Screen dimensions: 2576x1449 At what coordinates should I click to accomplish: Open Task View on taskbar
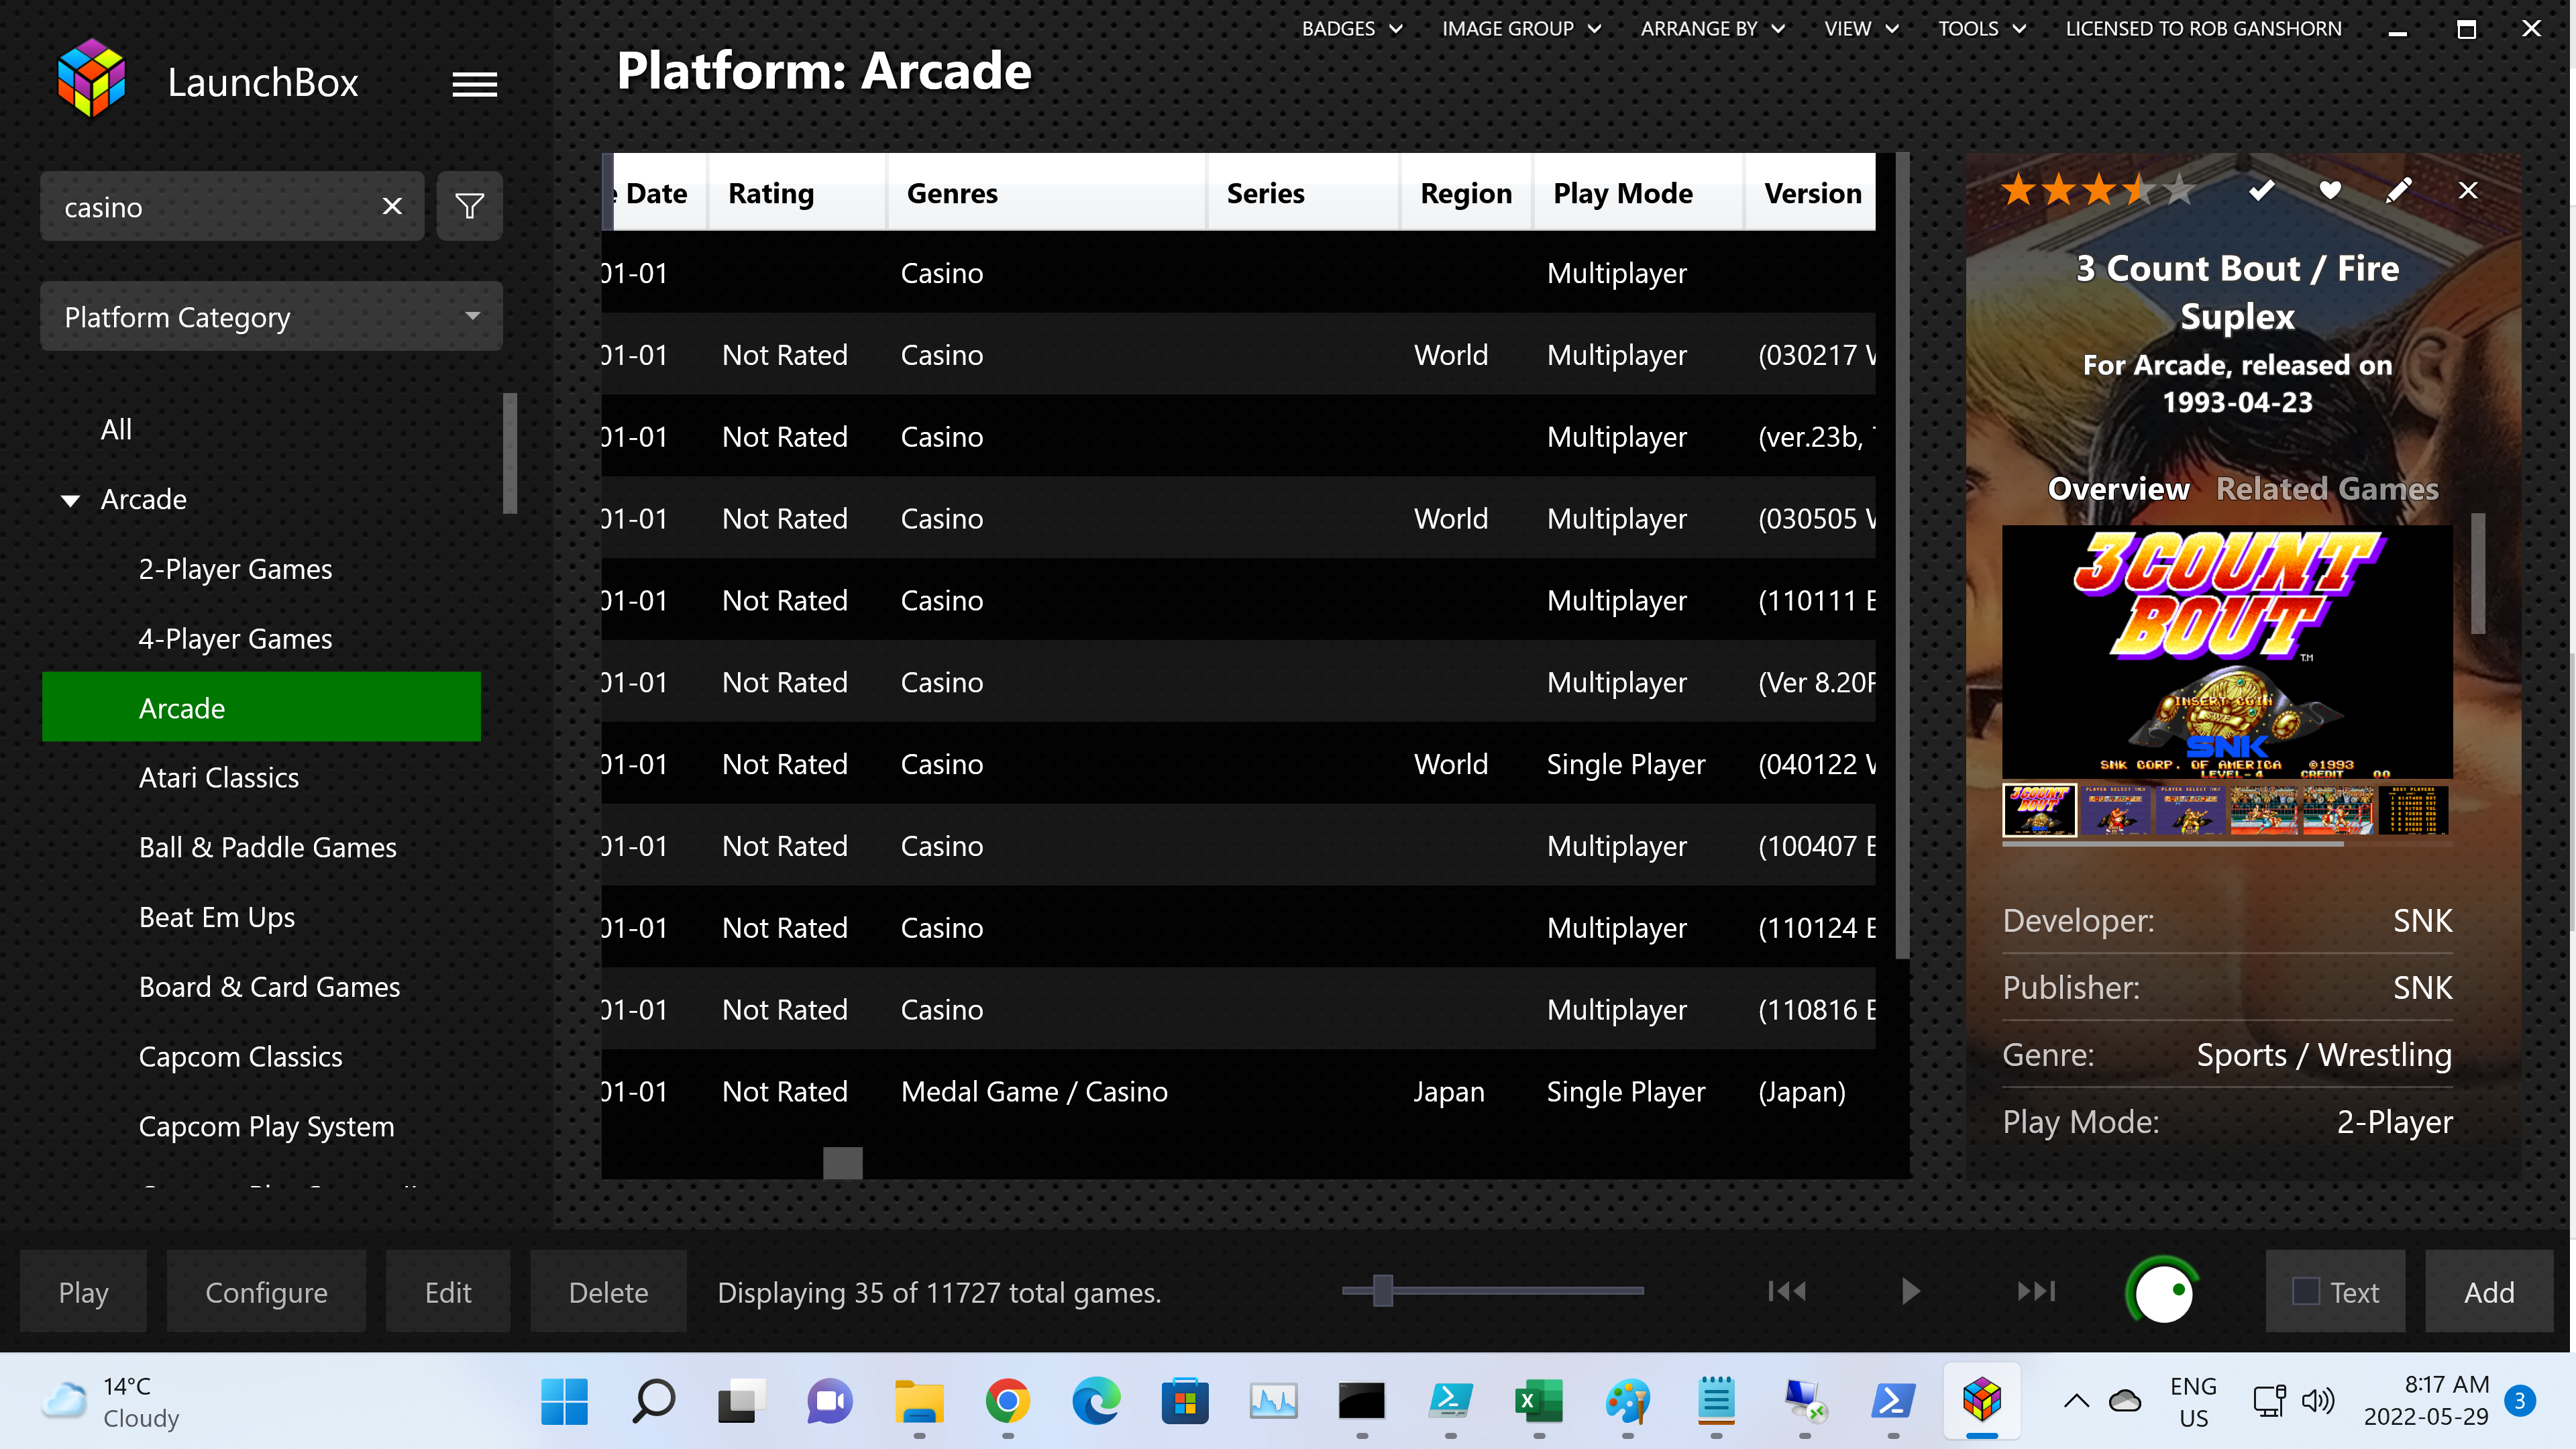pos(741,1401)
